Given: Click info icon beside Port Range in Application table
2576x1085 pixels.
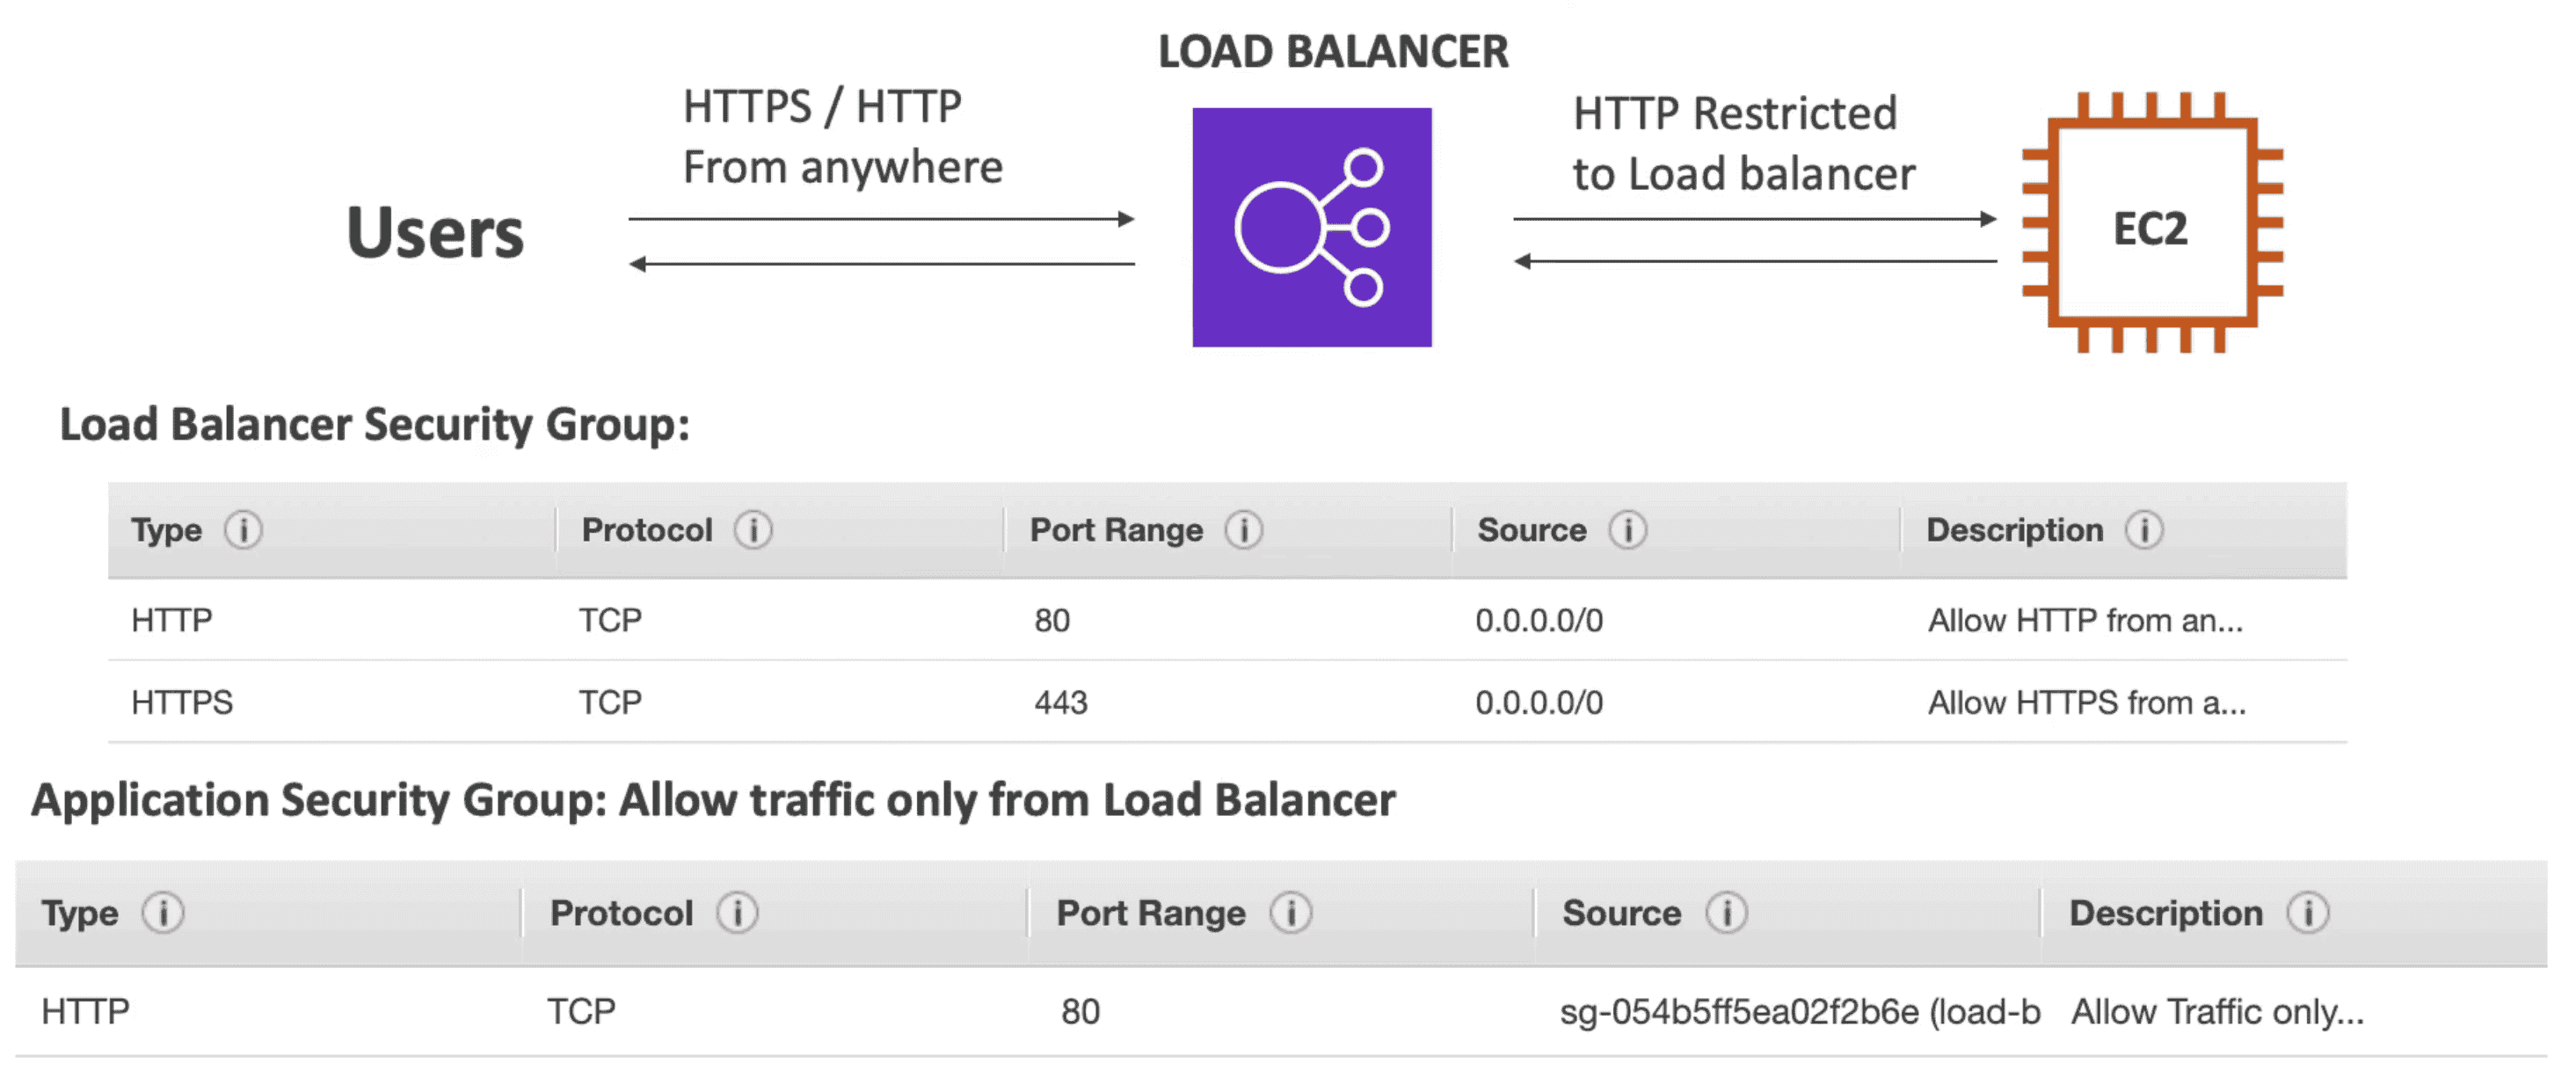Looking at the screenshot, I should click(x=1290, y=912).
